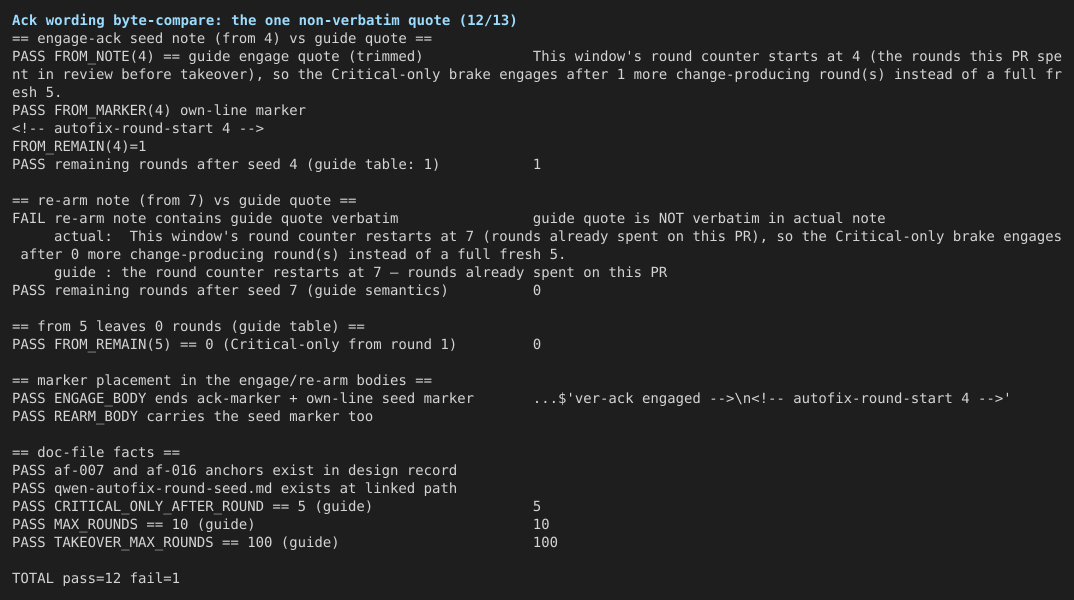Image resolution: width=1074 pixels, height=600 pixels.
Task: Click the 'autofix-round-start 4' HTML comment line
Action: coord(138,129)
